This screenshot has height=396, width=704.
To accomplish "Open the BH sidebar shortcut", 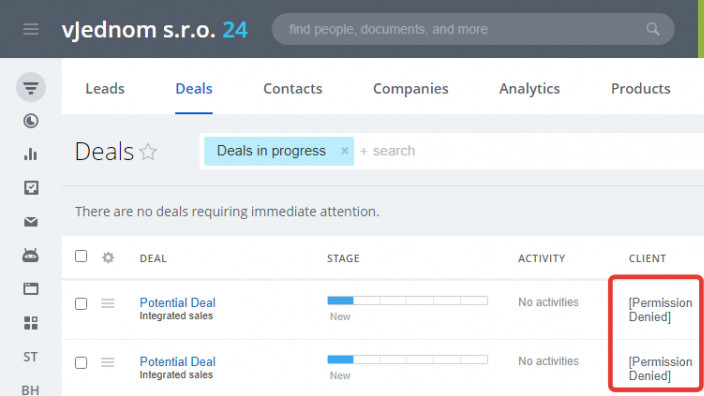I will (31, 390).
